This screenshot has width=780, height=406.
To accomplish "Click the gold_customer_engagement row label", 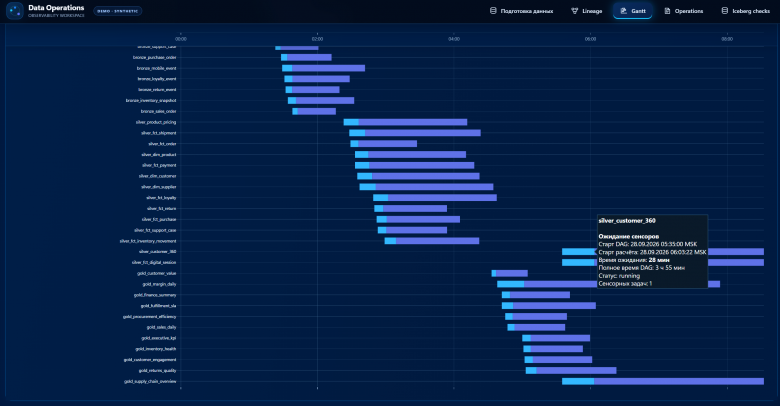I will click(x=150, y=360).
